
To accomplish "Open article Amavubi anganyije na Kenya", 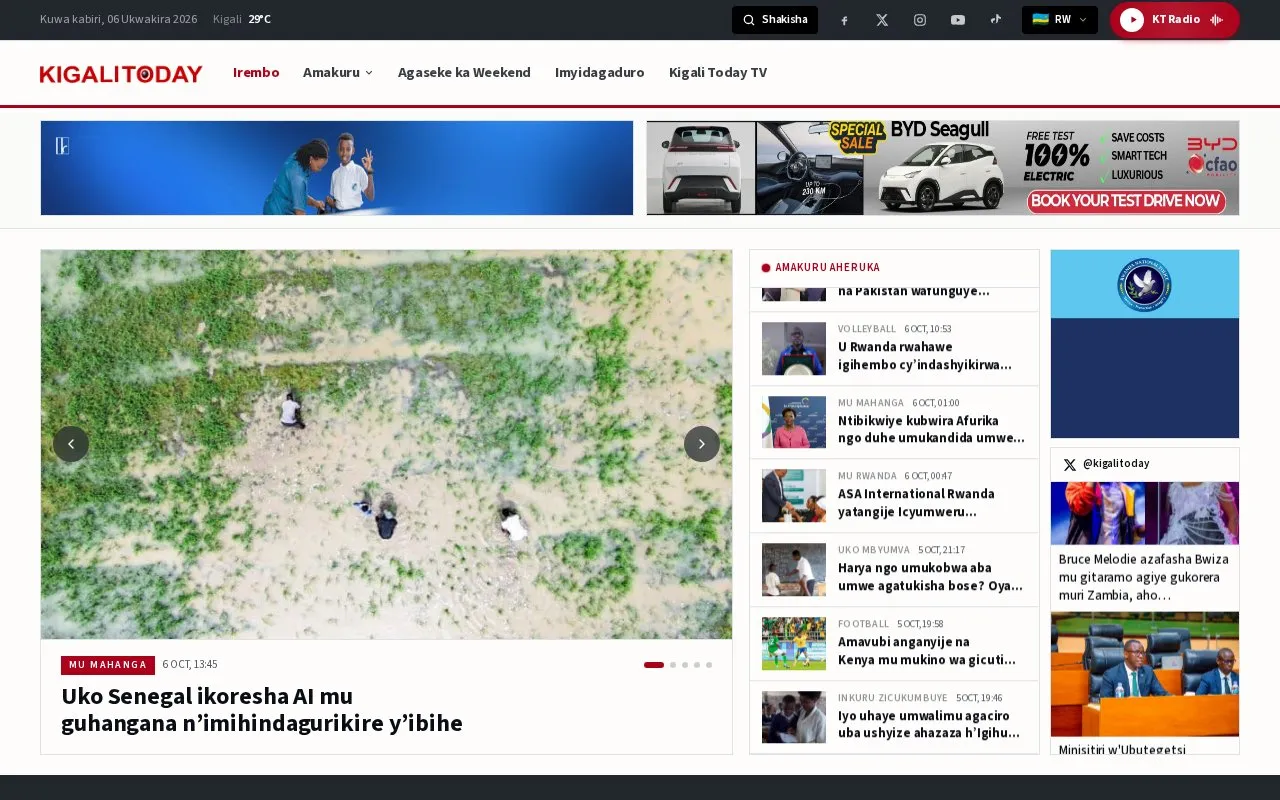I will coord(927,650).
